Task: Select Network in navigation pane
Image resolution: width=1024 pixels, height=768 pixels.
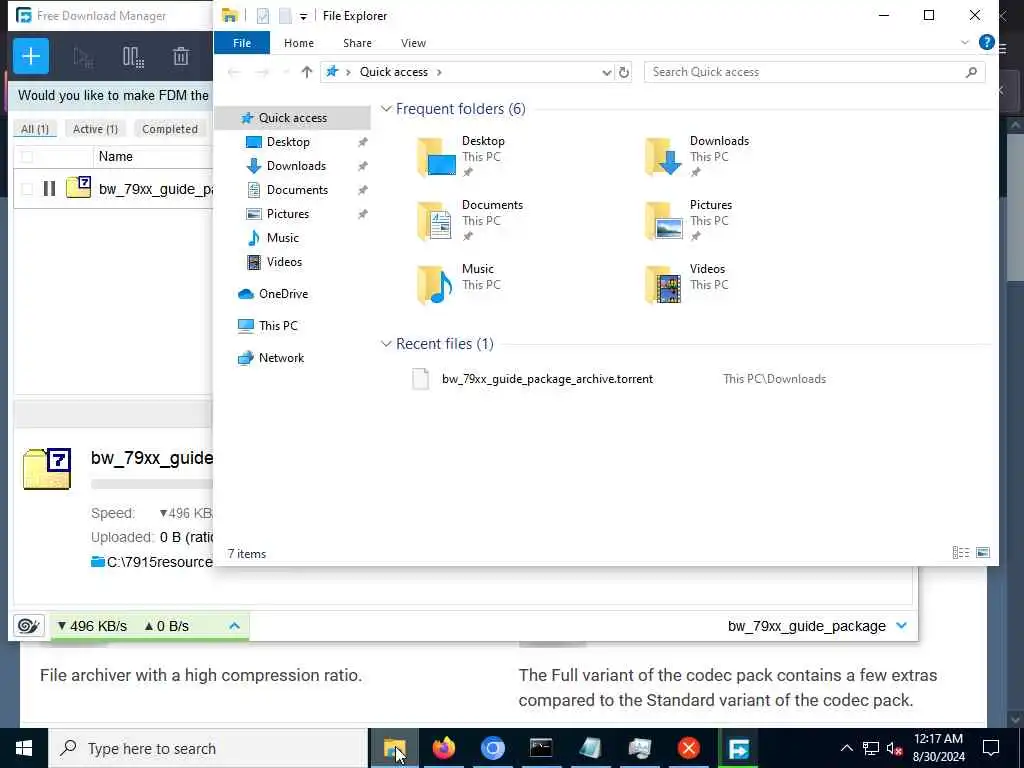Action: pyautogui.click(x=281, y=358)
